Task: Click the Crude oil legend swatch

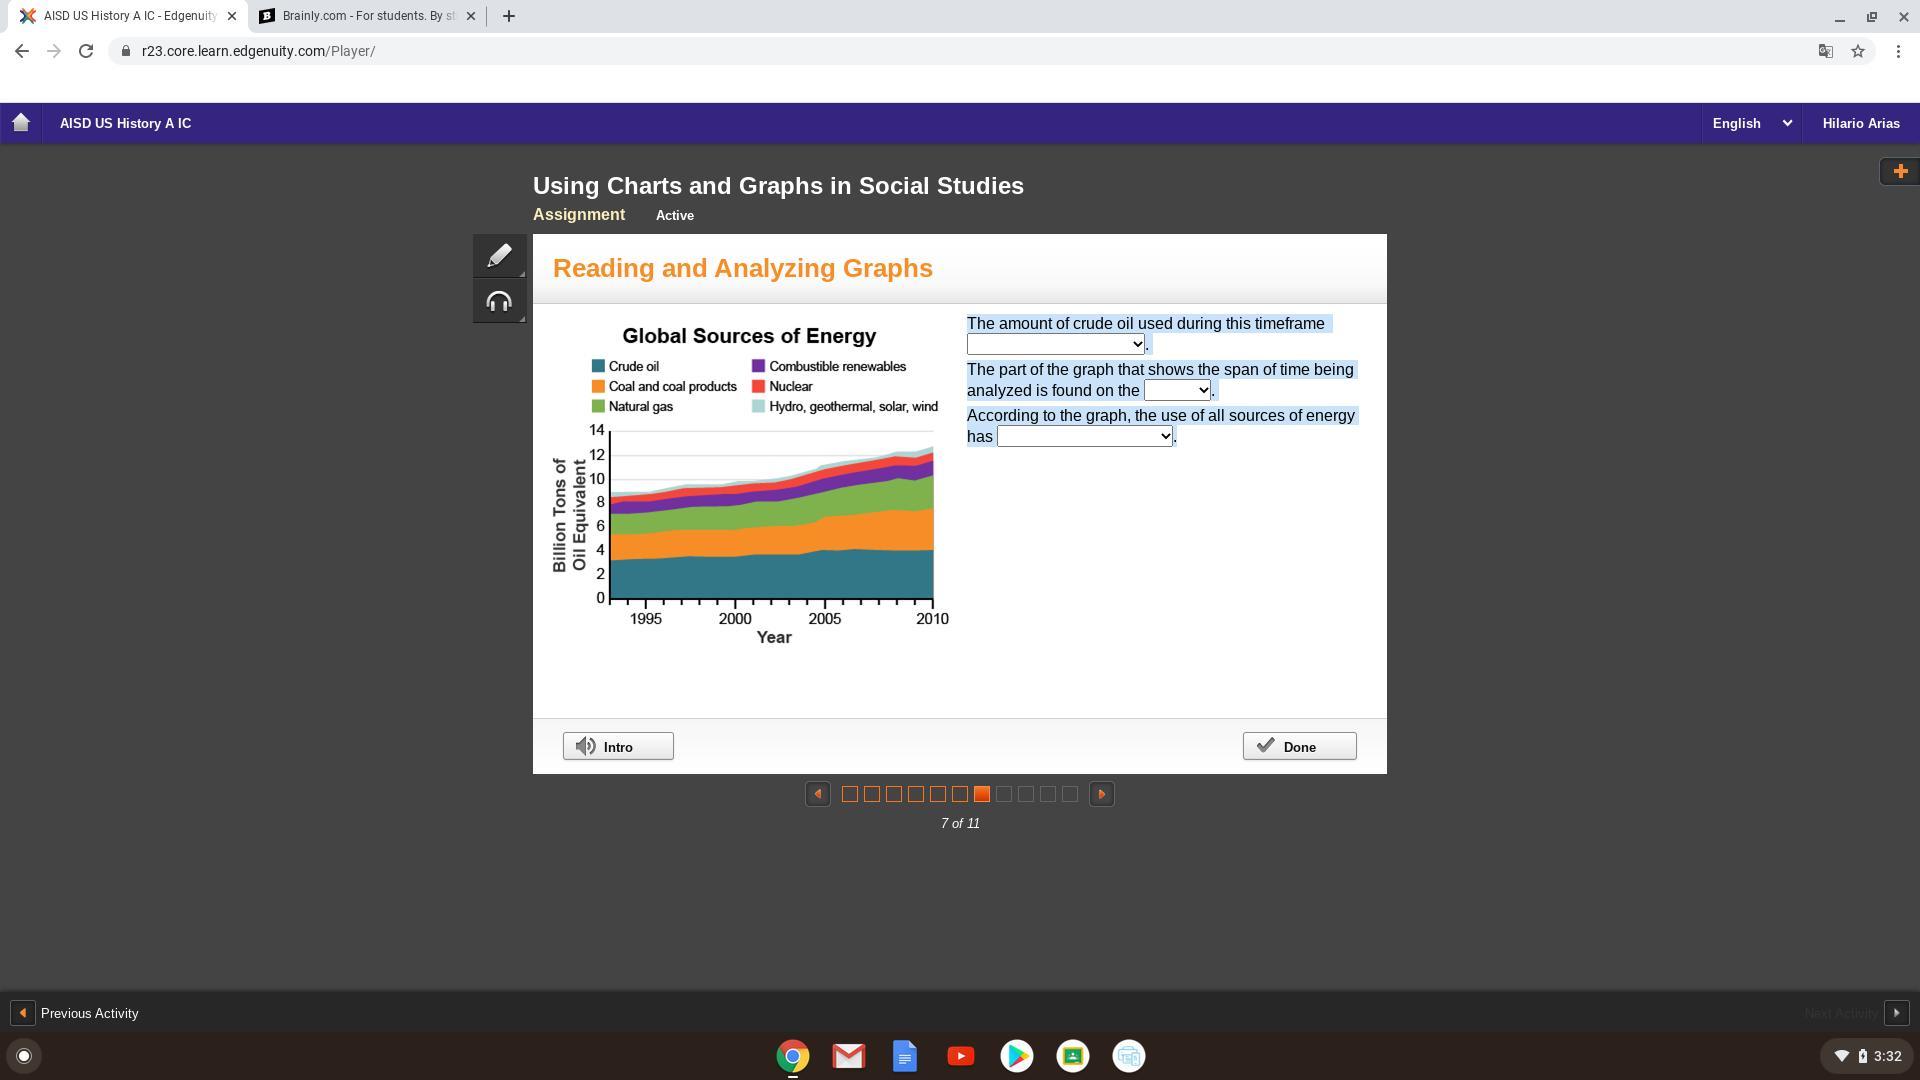Action: [x=598, y=367]
